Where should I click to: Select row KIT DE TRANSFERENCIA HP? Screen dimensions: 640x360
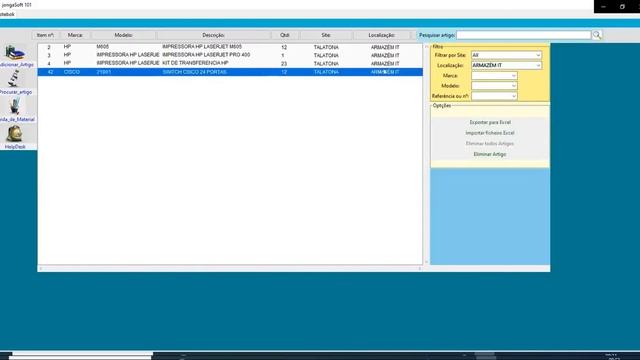(230, 63)
